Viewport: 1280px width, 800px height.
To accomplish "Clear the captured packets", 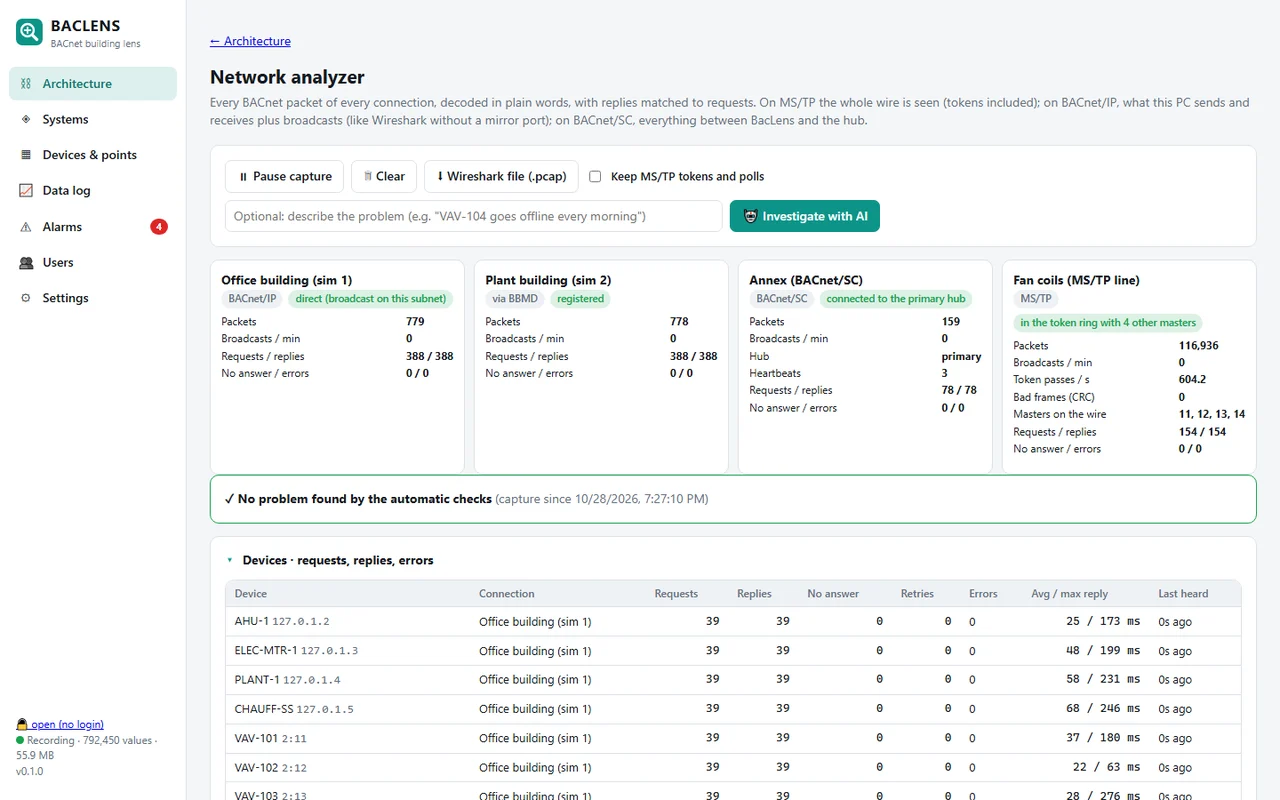I will (x=384, y=176).
